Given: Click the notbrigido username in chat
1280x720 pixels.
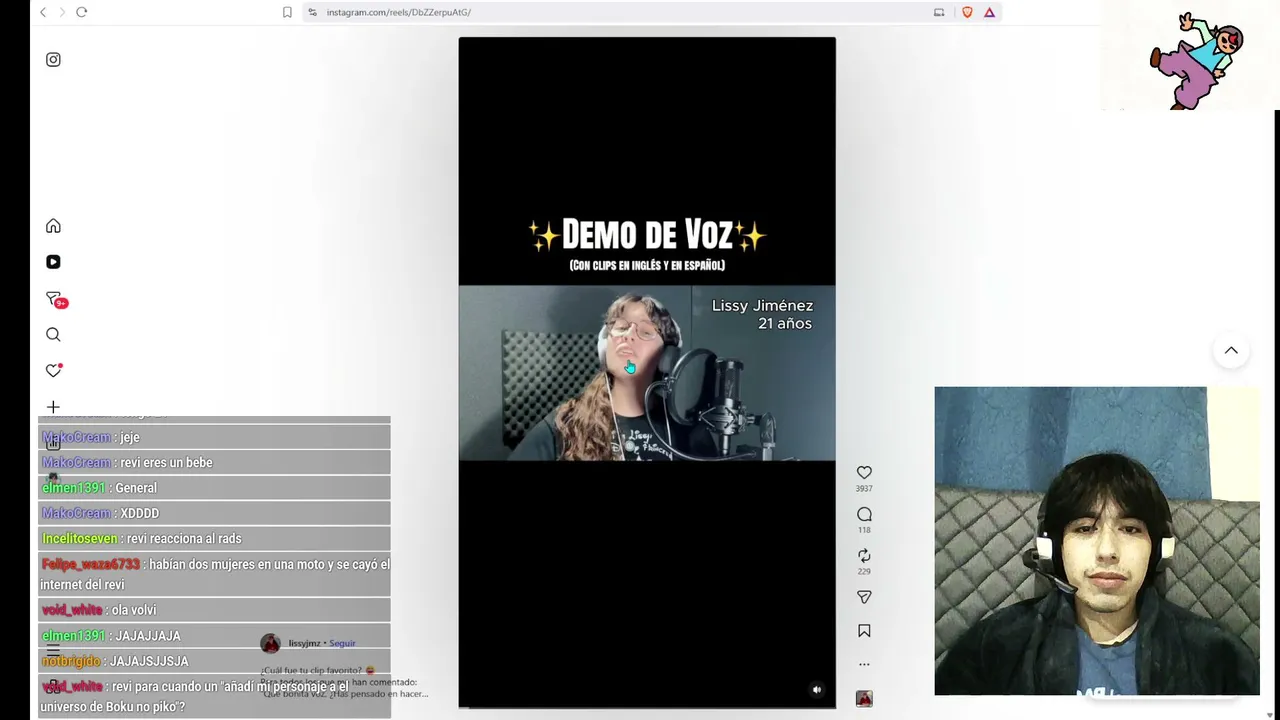Looking at the screenshot, I should [71, 661].
